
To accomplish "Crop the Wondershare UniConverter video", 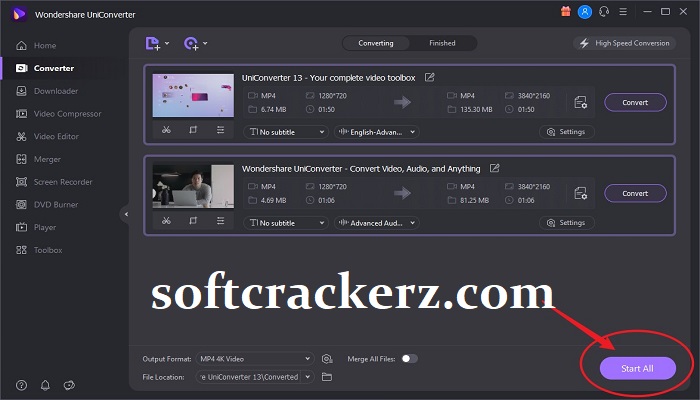I will [x=193, y=221].
